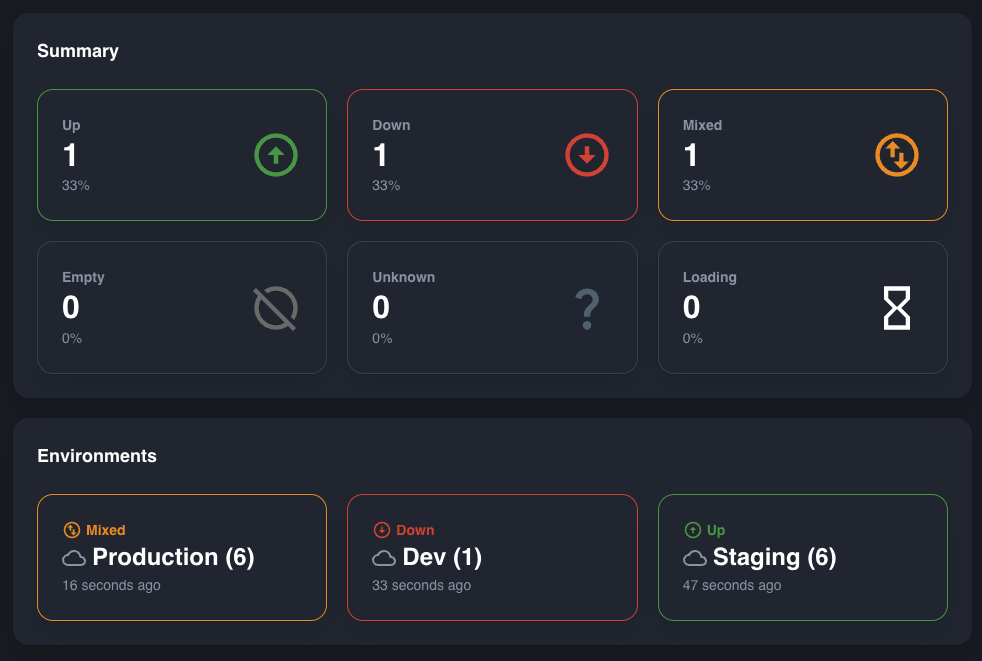Click the green up arrow icon in Up card
The width and height of the screenshot is (982, 661).
pyautogui.click(x=276, y=155)
